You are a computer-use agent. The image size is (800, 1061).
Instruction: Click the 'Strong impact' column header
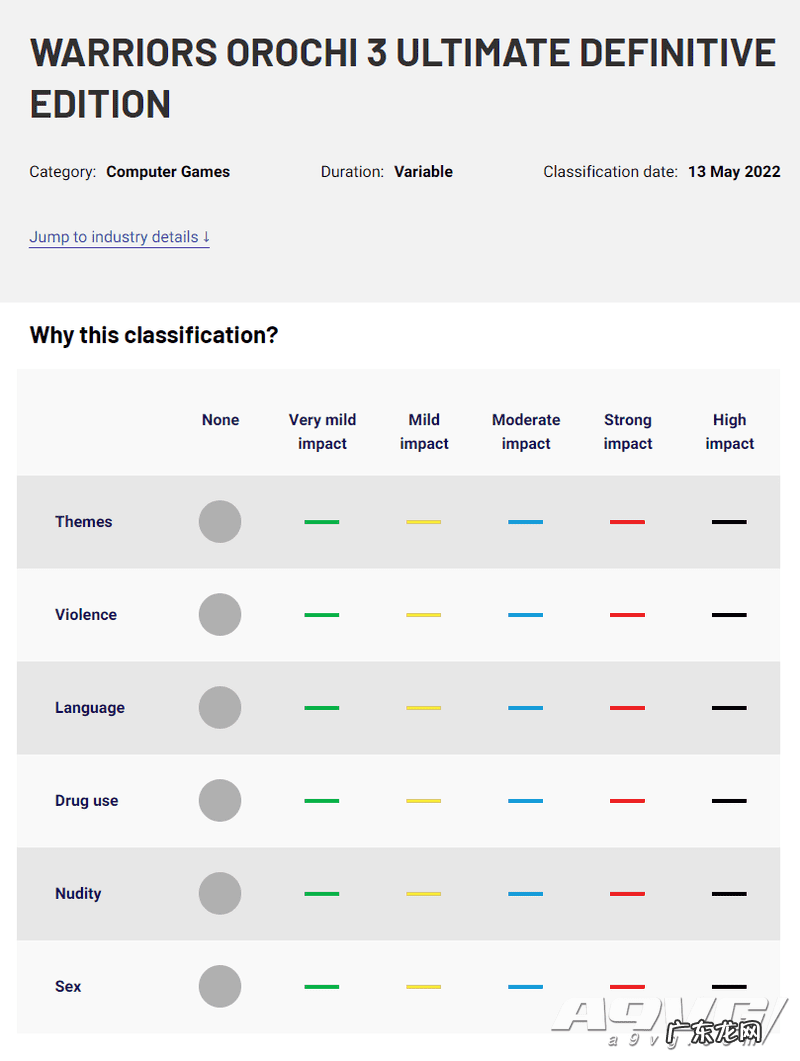pyautogui.click(x=628, y=432)
